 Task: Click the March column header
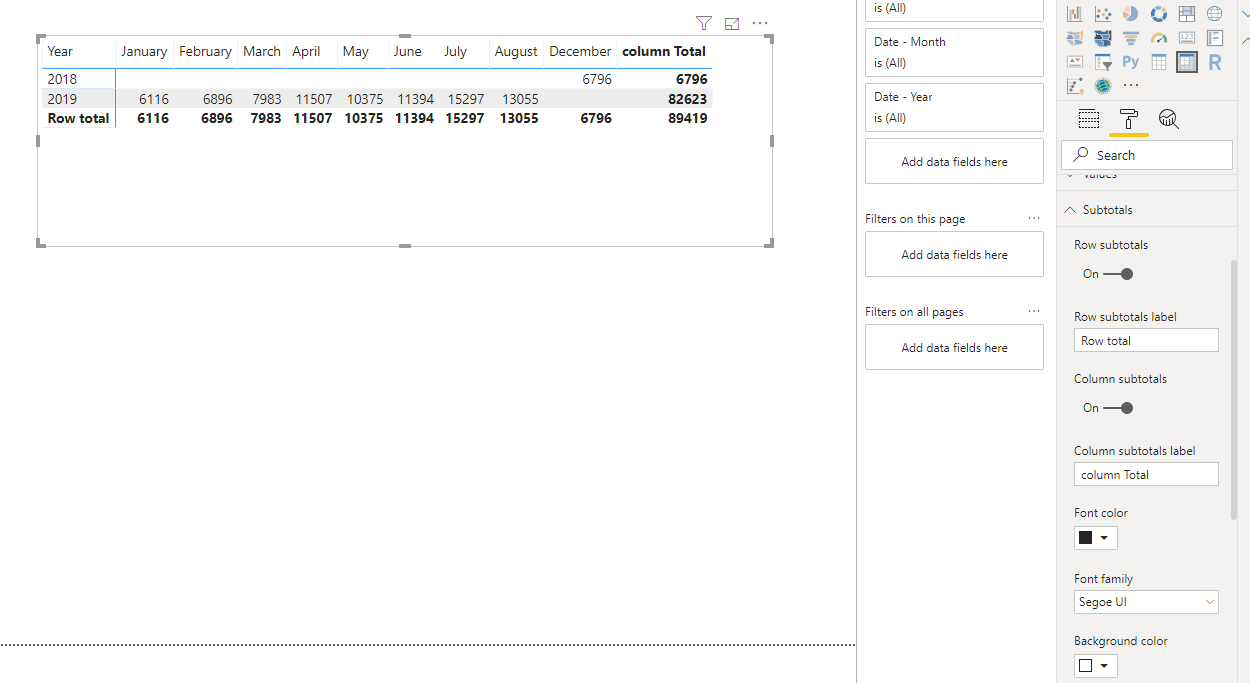[262, 51]
